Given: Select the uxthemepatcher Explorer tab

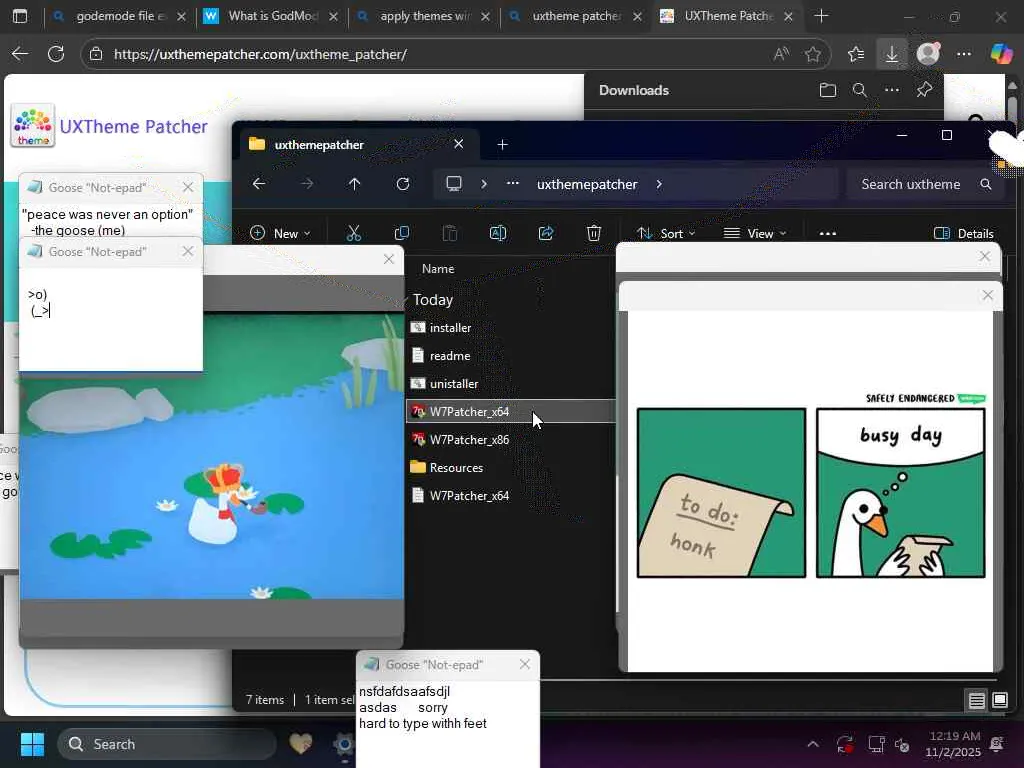Looking at the screenshot, I should (356, 144).
